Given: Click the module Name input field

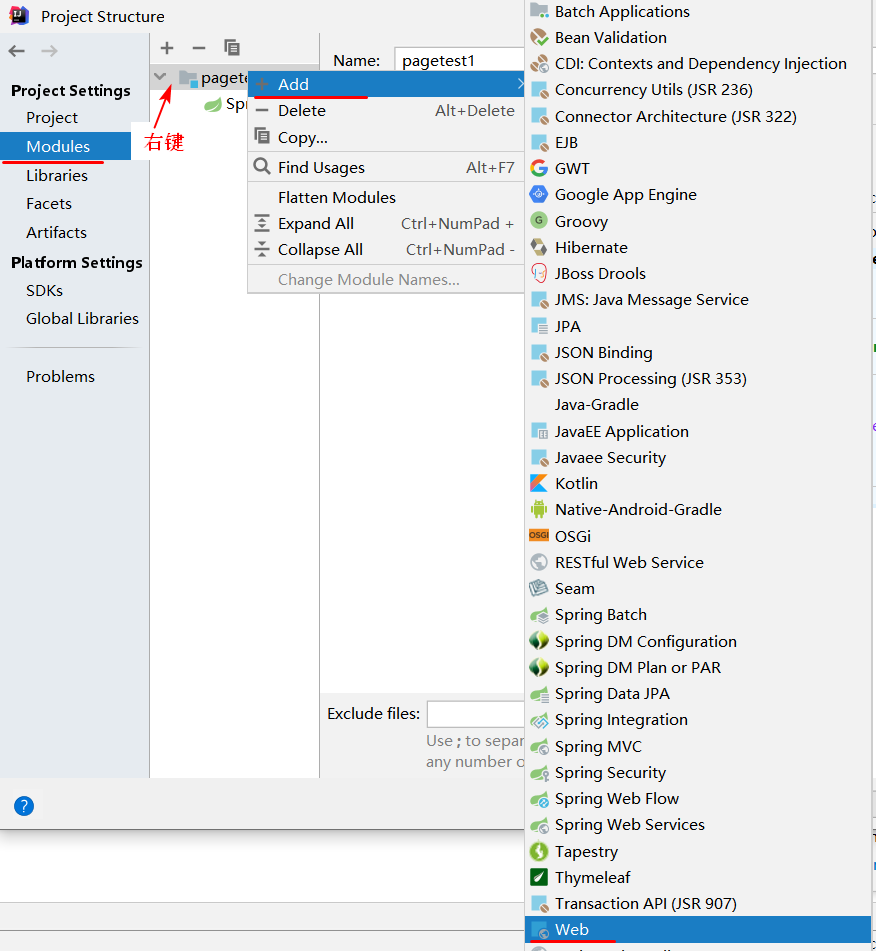Looking at the screenshot, I should coord(459,61).
